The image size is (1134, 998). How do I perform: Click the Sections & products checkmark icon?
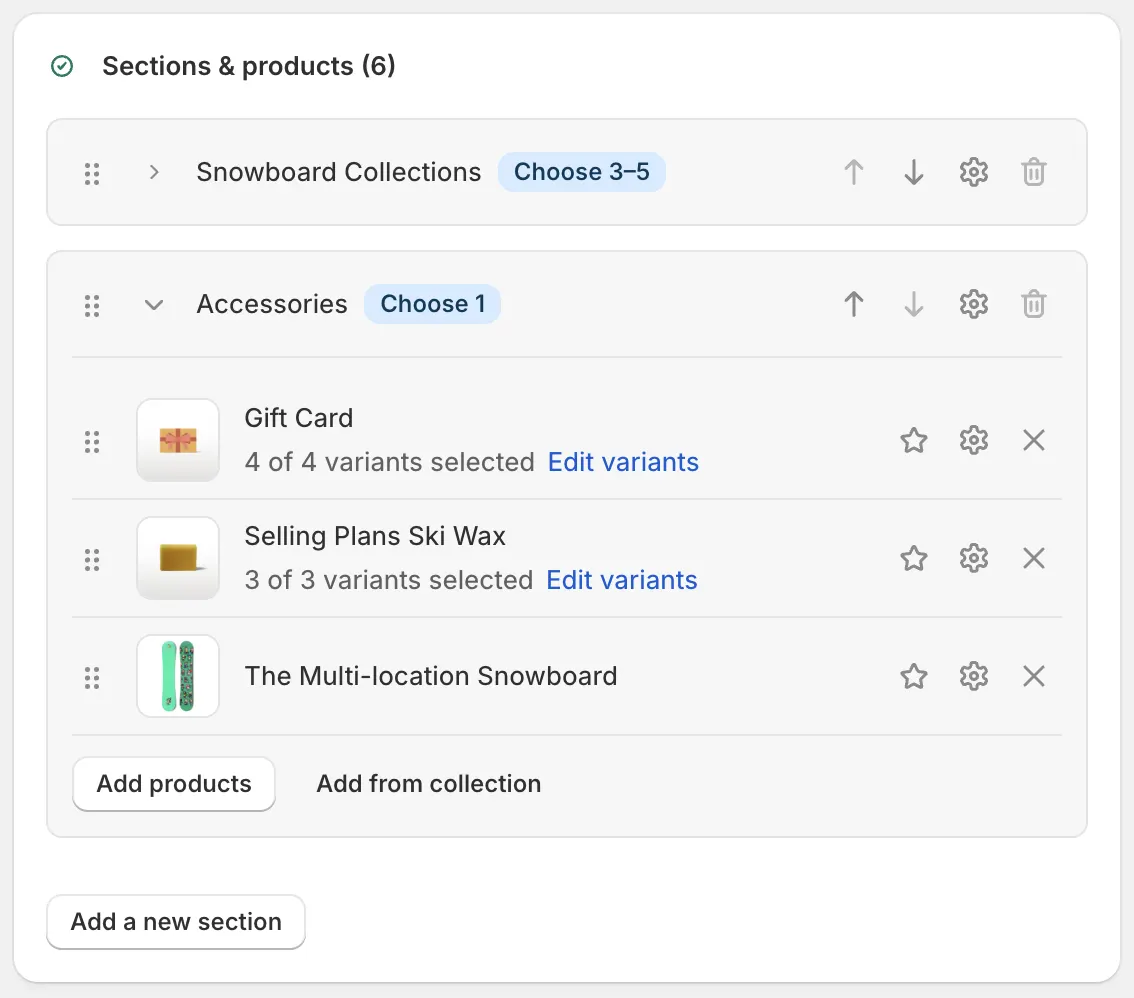[62, 67]
